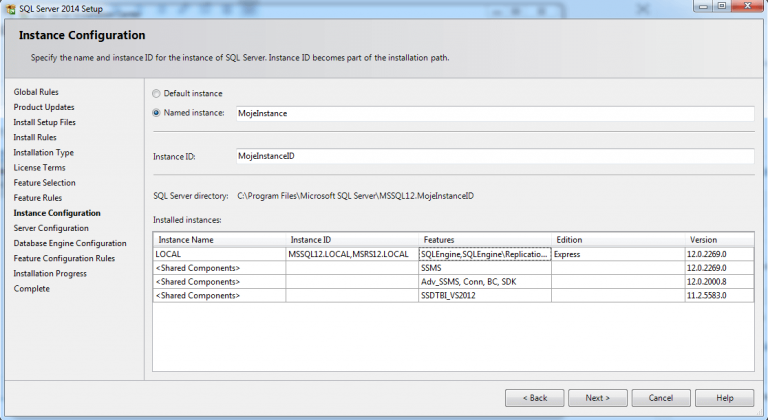Click the SSMS features cell
The height and width of the screenshot is (420, 768).
(485, 268)
